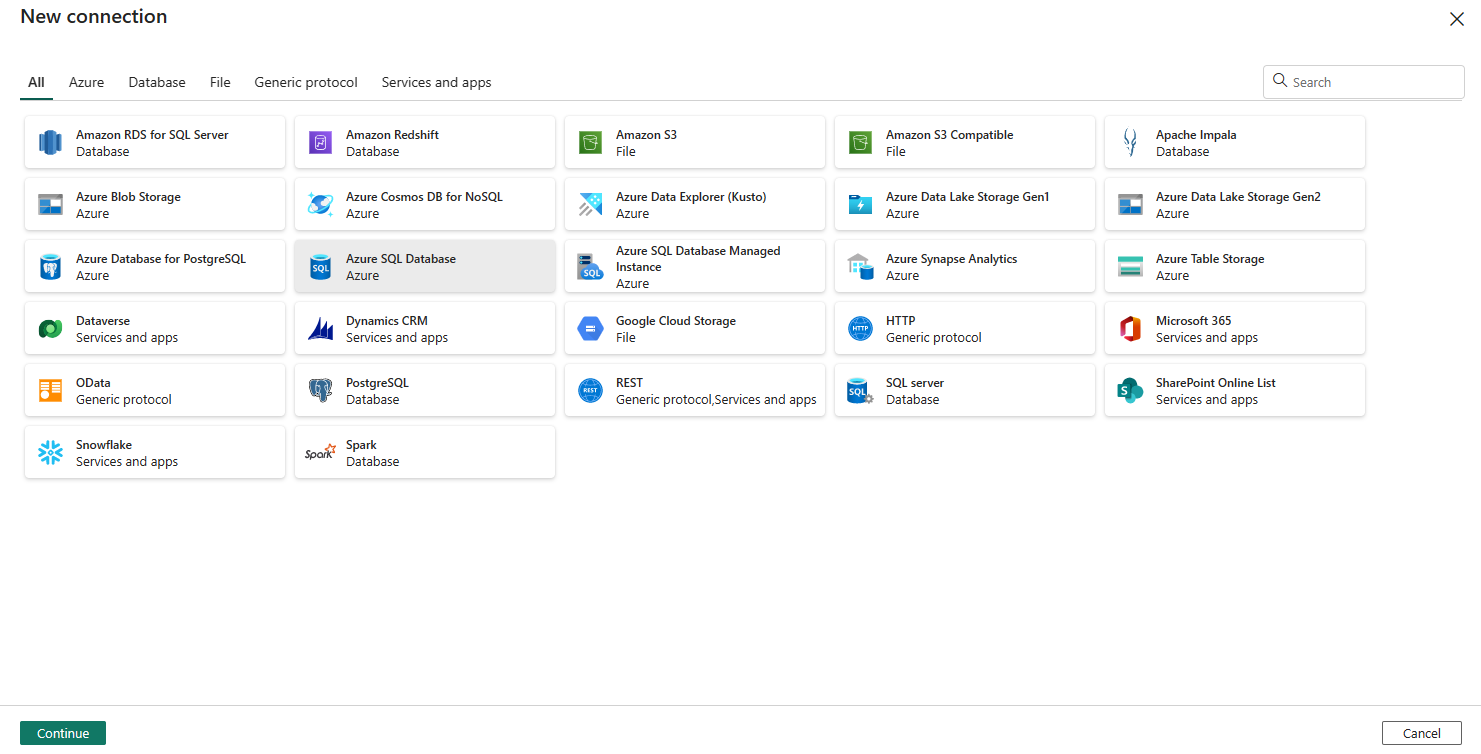Select the Dynamics CRM icon
1481x754 pixels.
[320, 329]
